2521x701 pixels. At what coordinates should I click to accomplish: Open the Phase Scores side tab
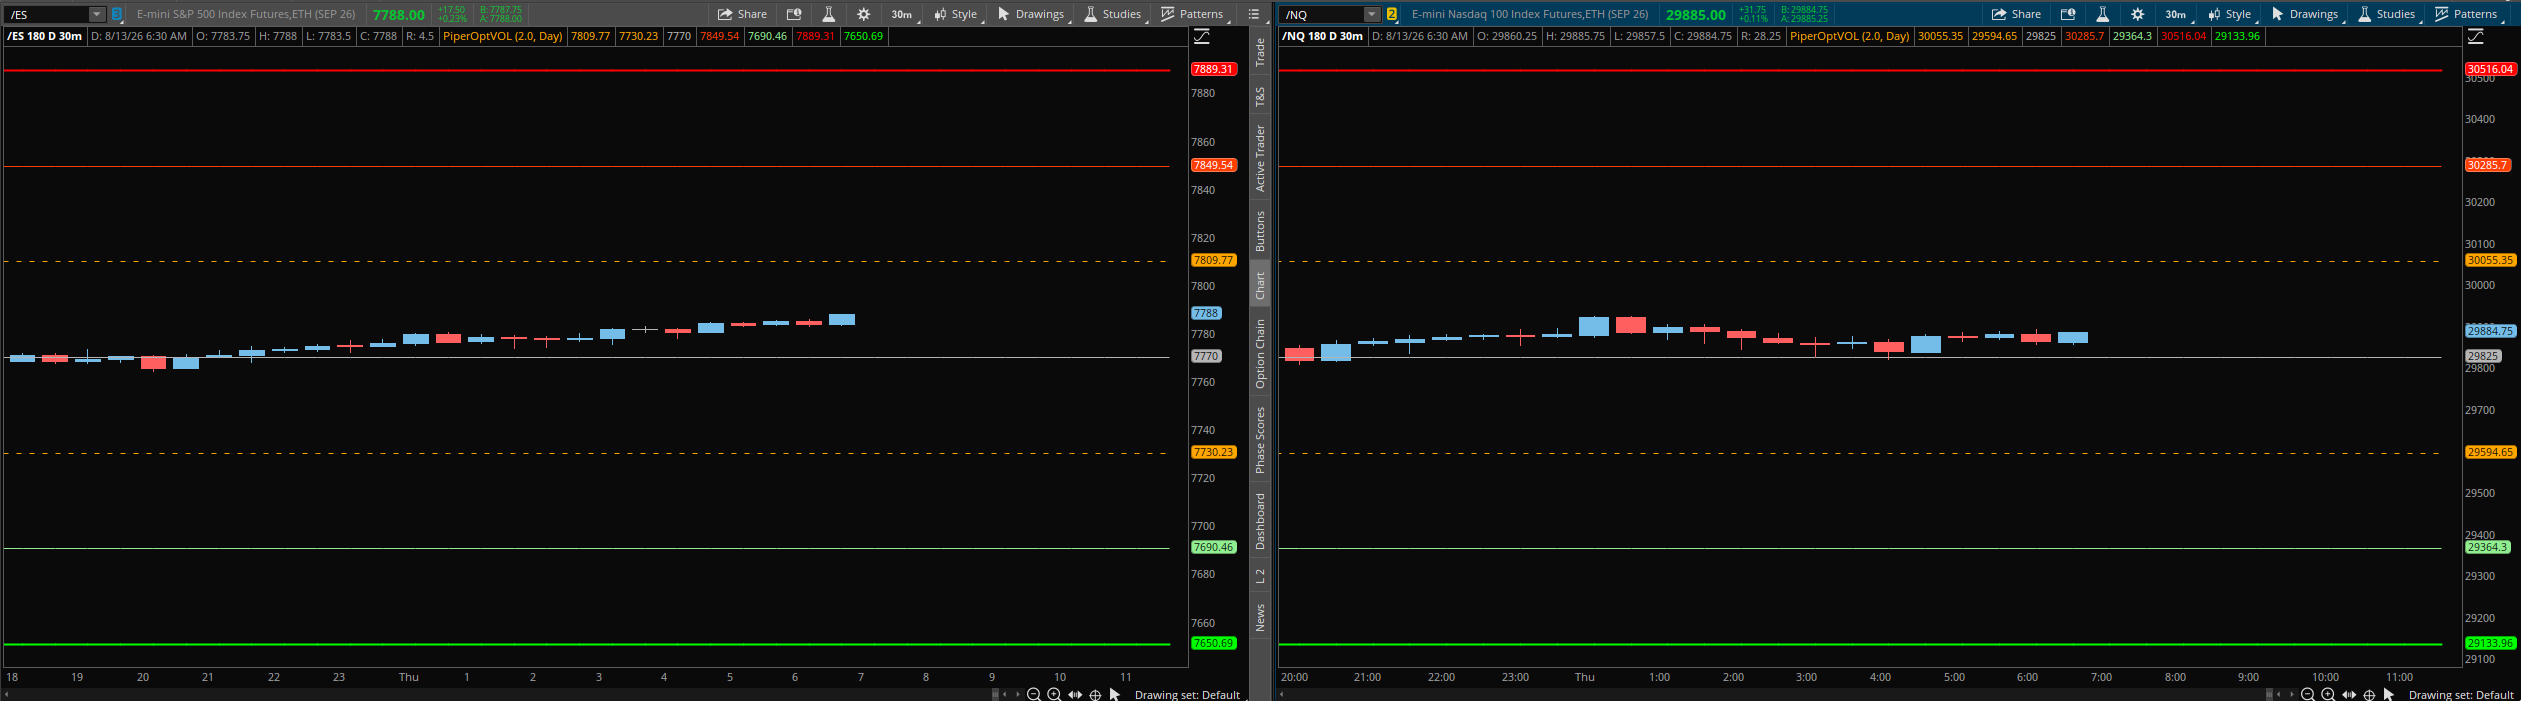pyautogui.click(x=1260, y=440)
